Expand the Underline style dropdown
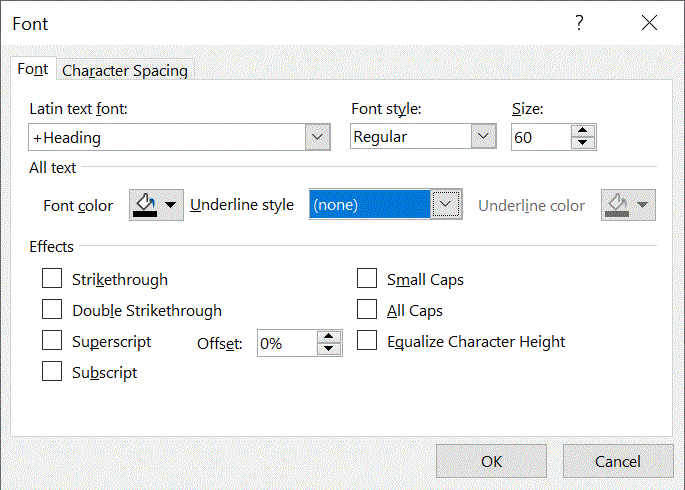The width and height of the screenshot is (685, 490). pos(447,205)
